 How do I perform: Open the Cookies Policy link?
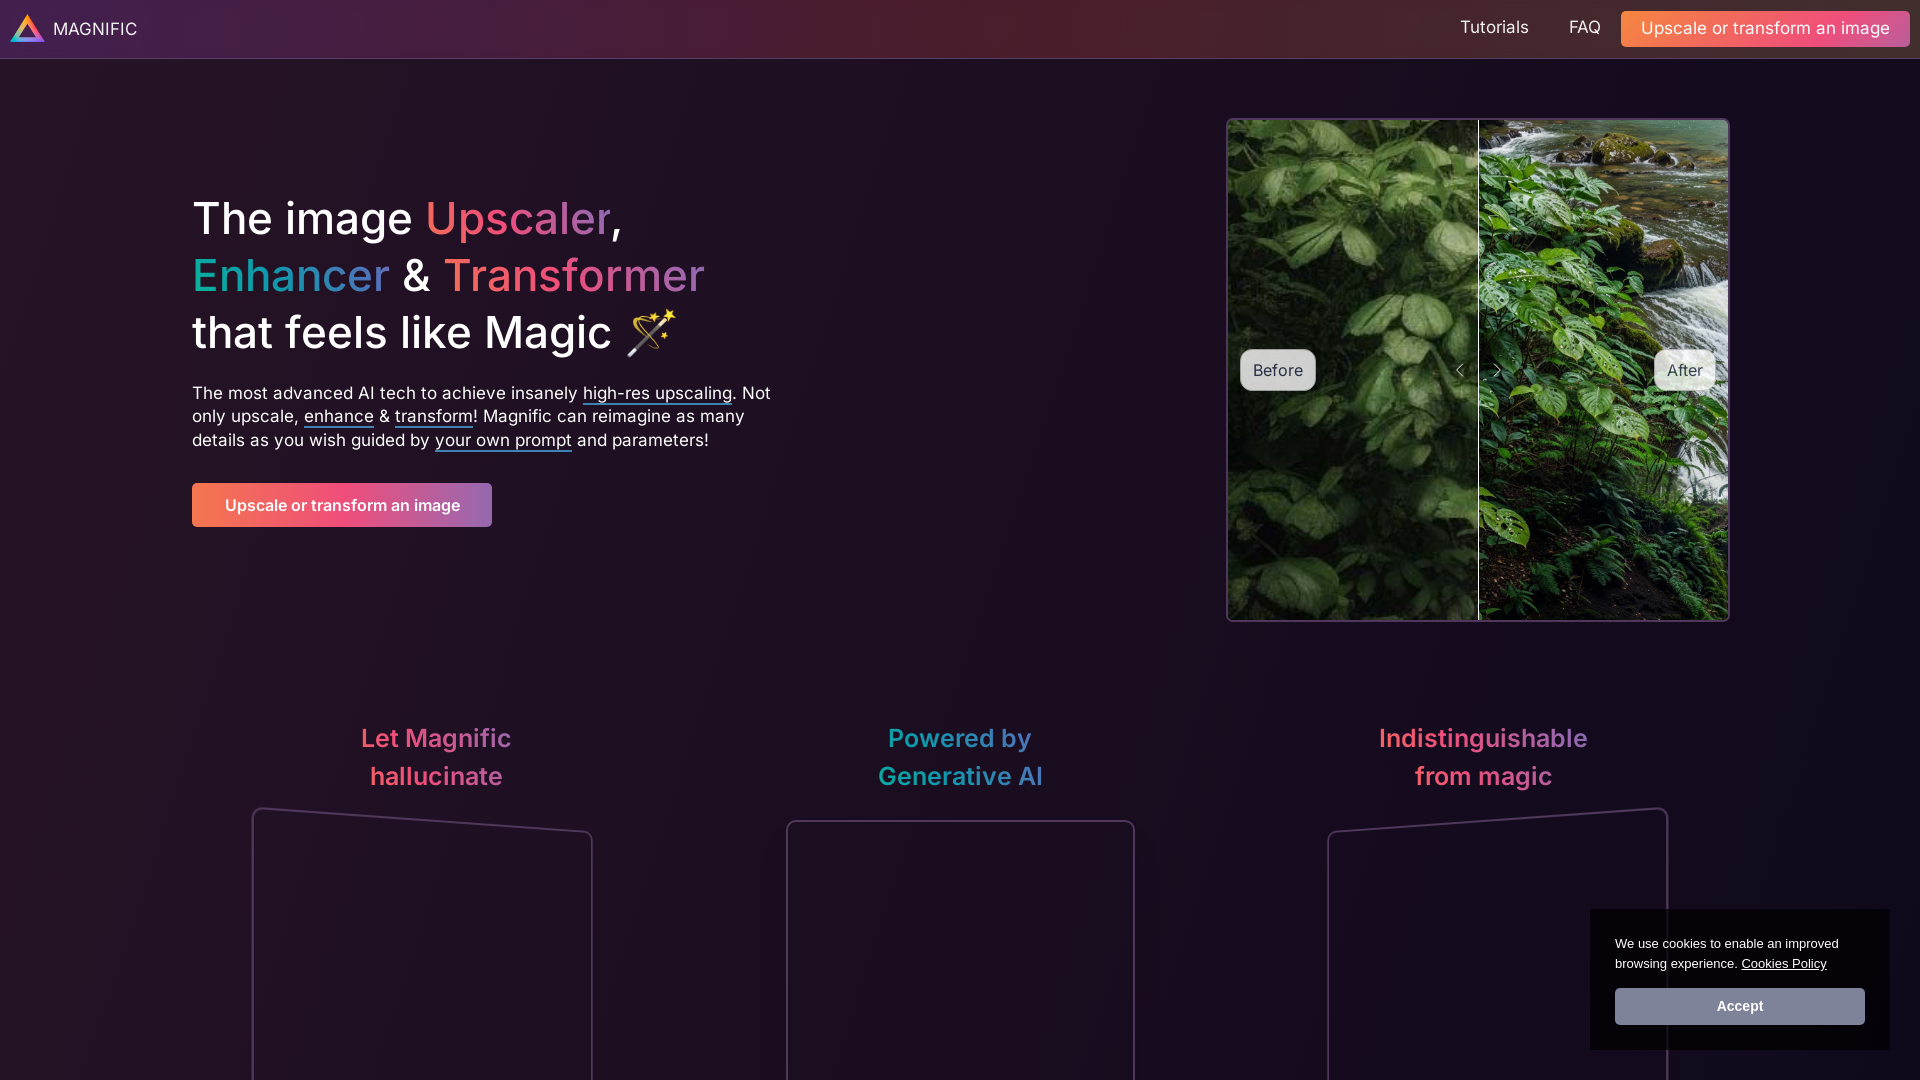tap(1784, 963)
